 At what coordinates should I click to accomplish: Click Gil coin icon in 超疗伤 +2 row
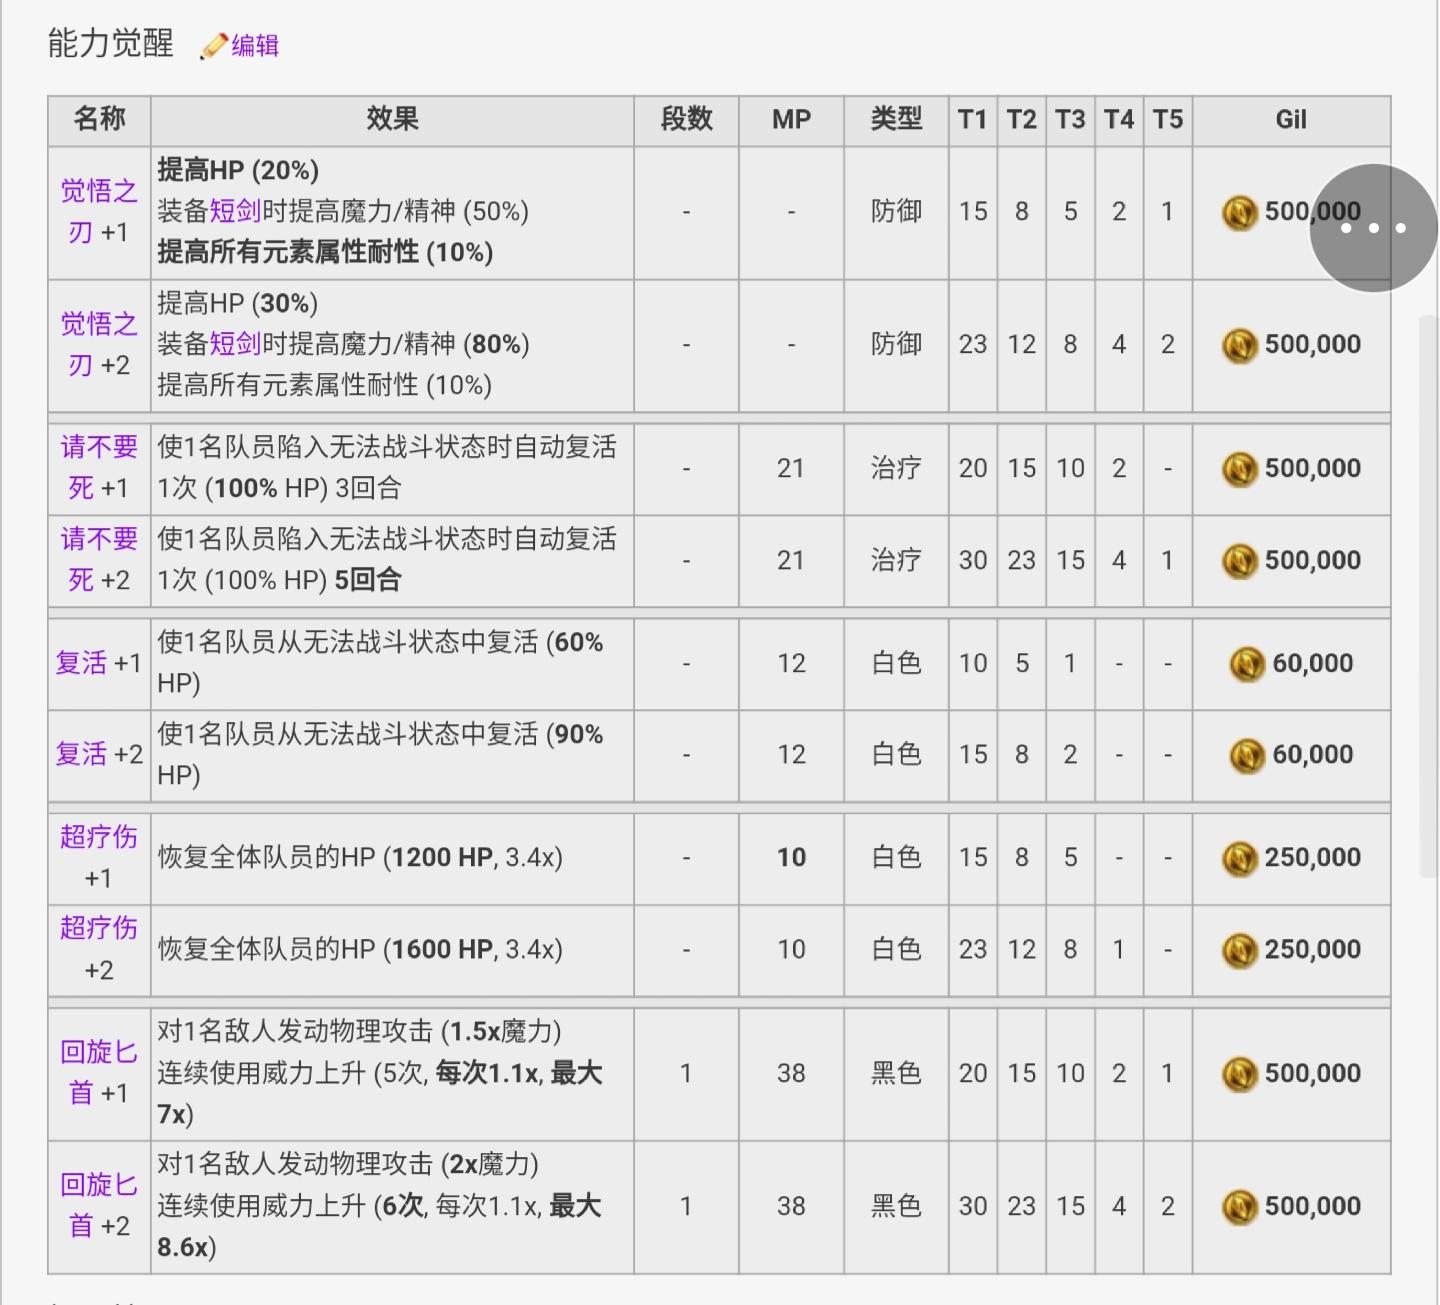coord(1240,950)
